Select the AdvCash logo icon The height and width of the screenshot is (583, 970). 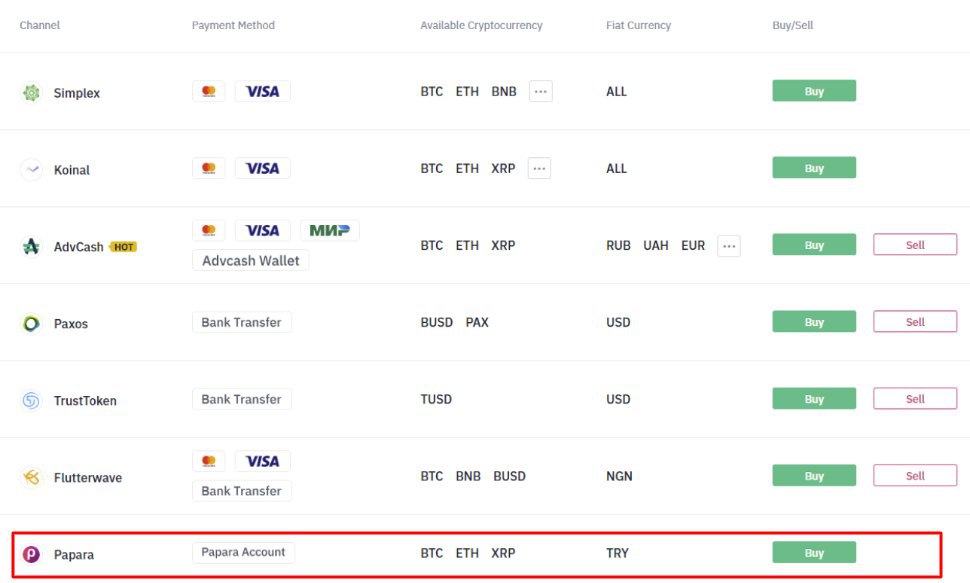click(31, 246)
